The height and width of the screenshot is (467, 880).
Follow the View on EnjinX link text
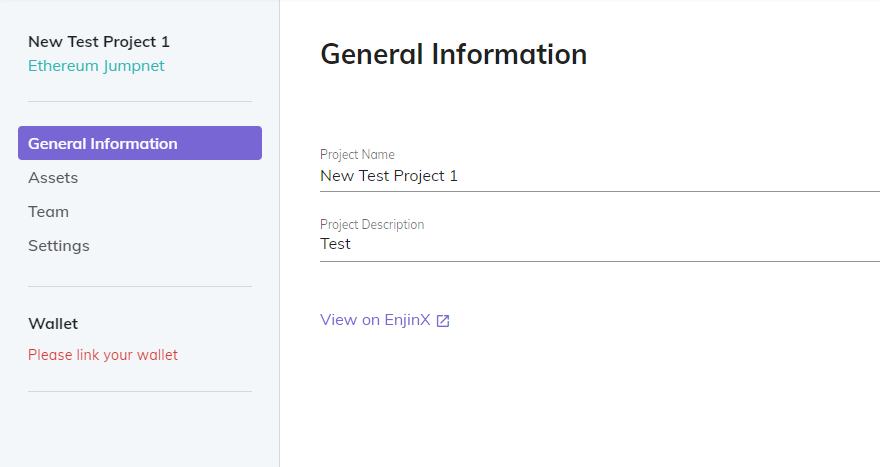click(375, 320)
